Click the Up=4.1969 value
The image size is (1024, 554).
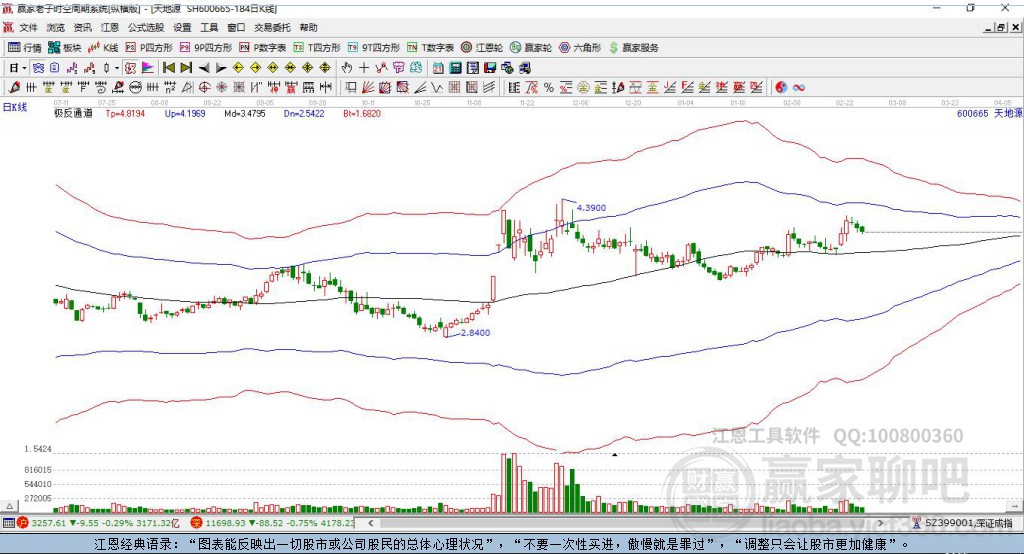(x=185, y=113)
